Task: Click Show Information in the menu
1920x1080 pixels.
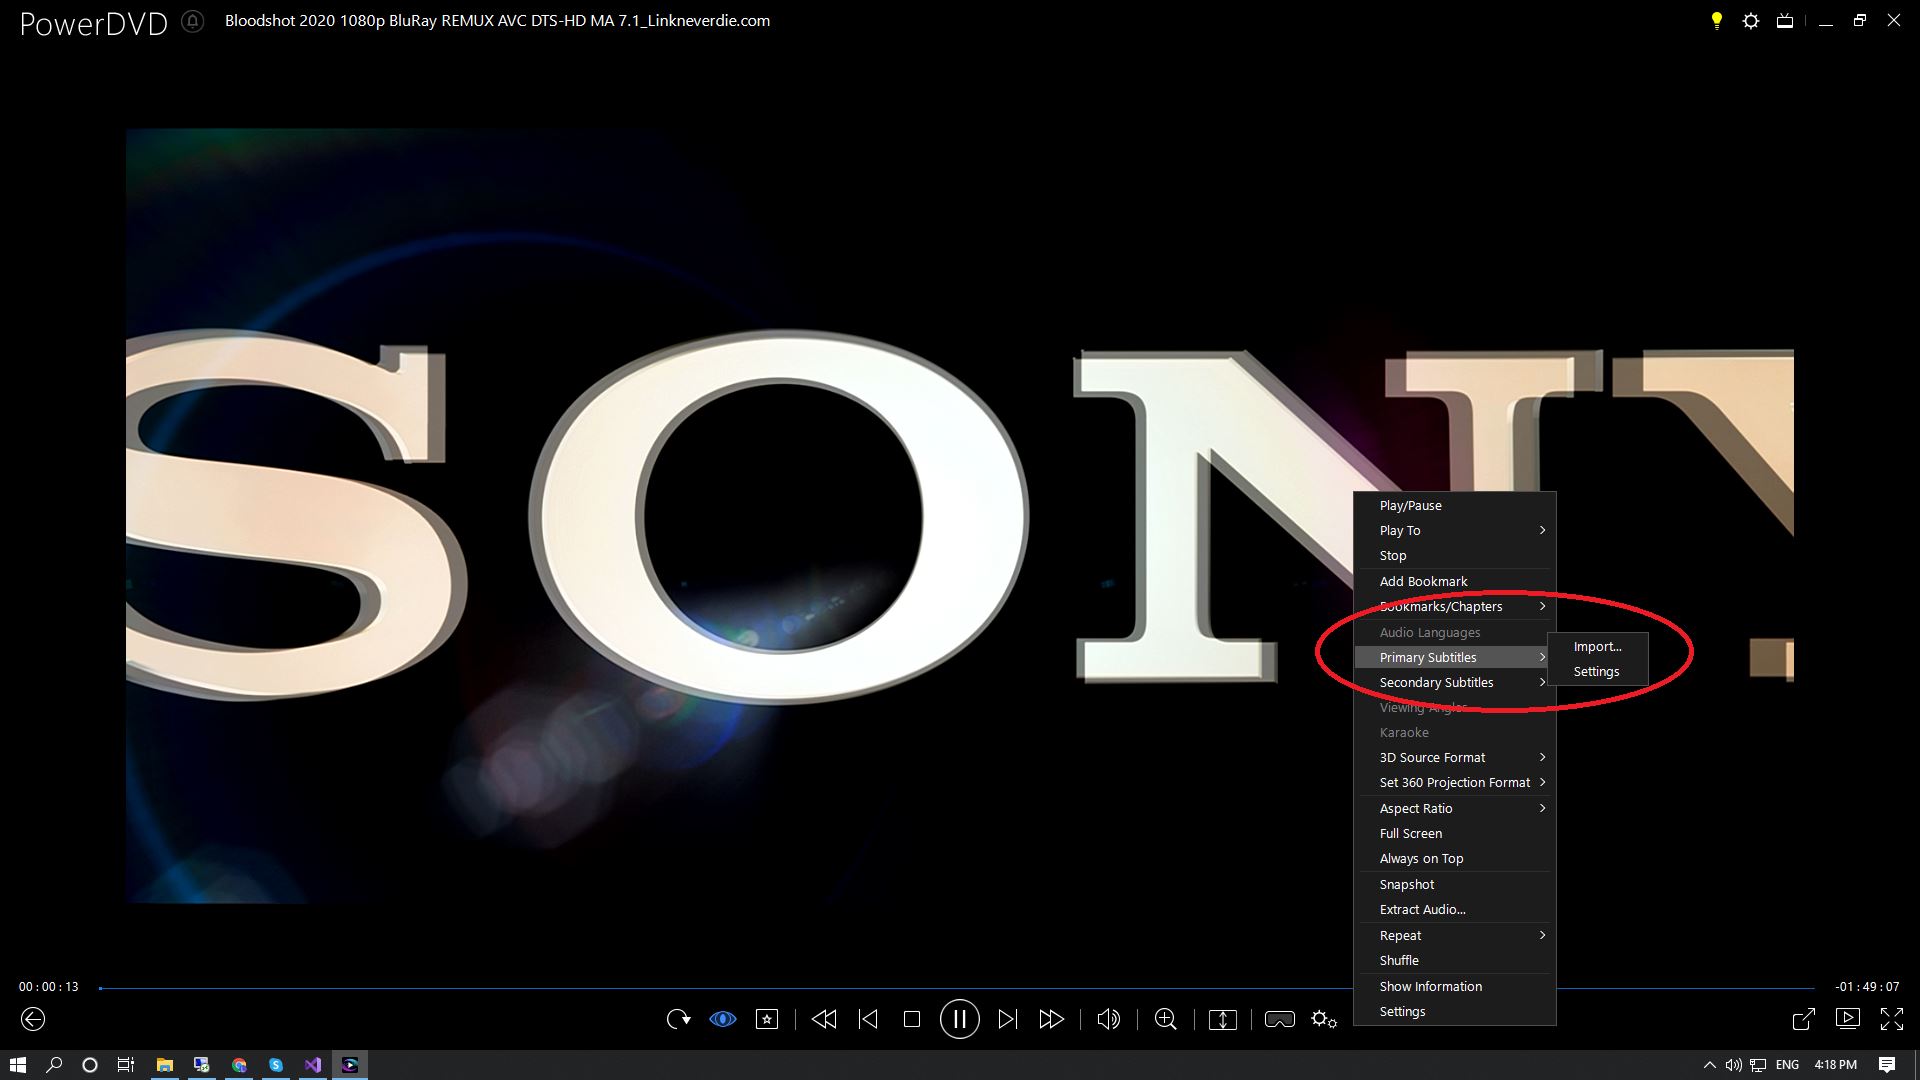Action: pos(1430,986)
